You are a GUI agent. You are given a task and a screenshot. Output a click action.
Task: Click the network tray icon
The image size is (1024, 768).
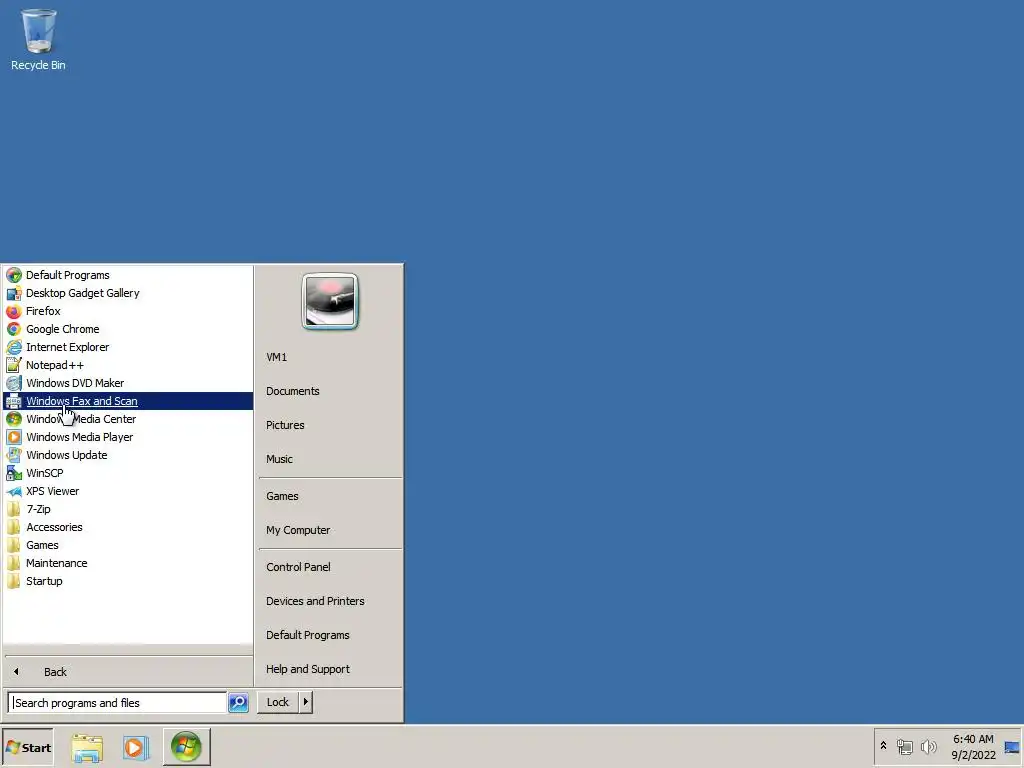[905, 746]
